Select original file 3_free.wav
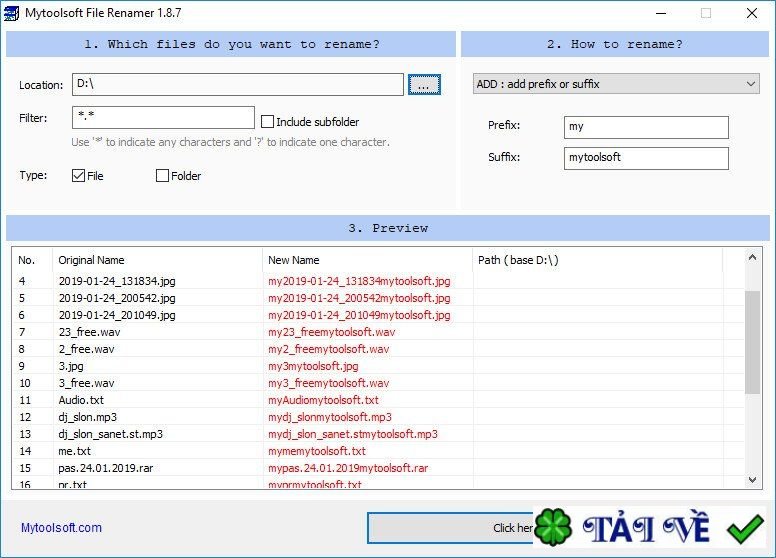The image size is (776, 558). (86, 383)
